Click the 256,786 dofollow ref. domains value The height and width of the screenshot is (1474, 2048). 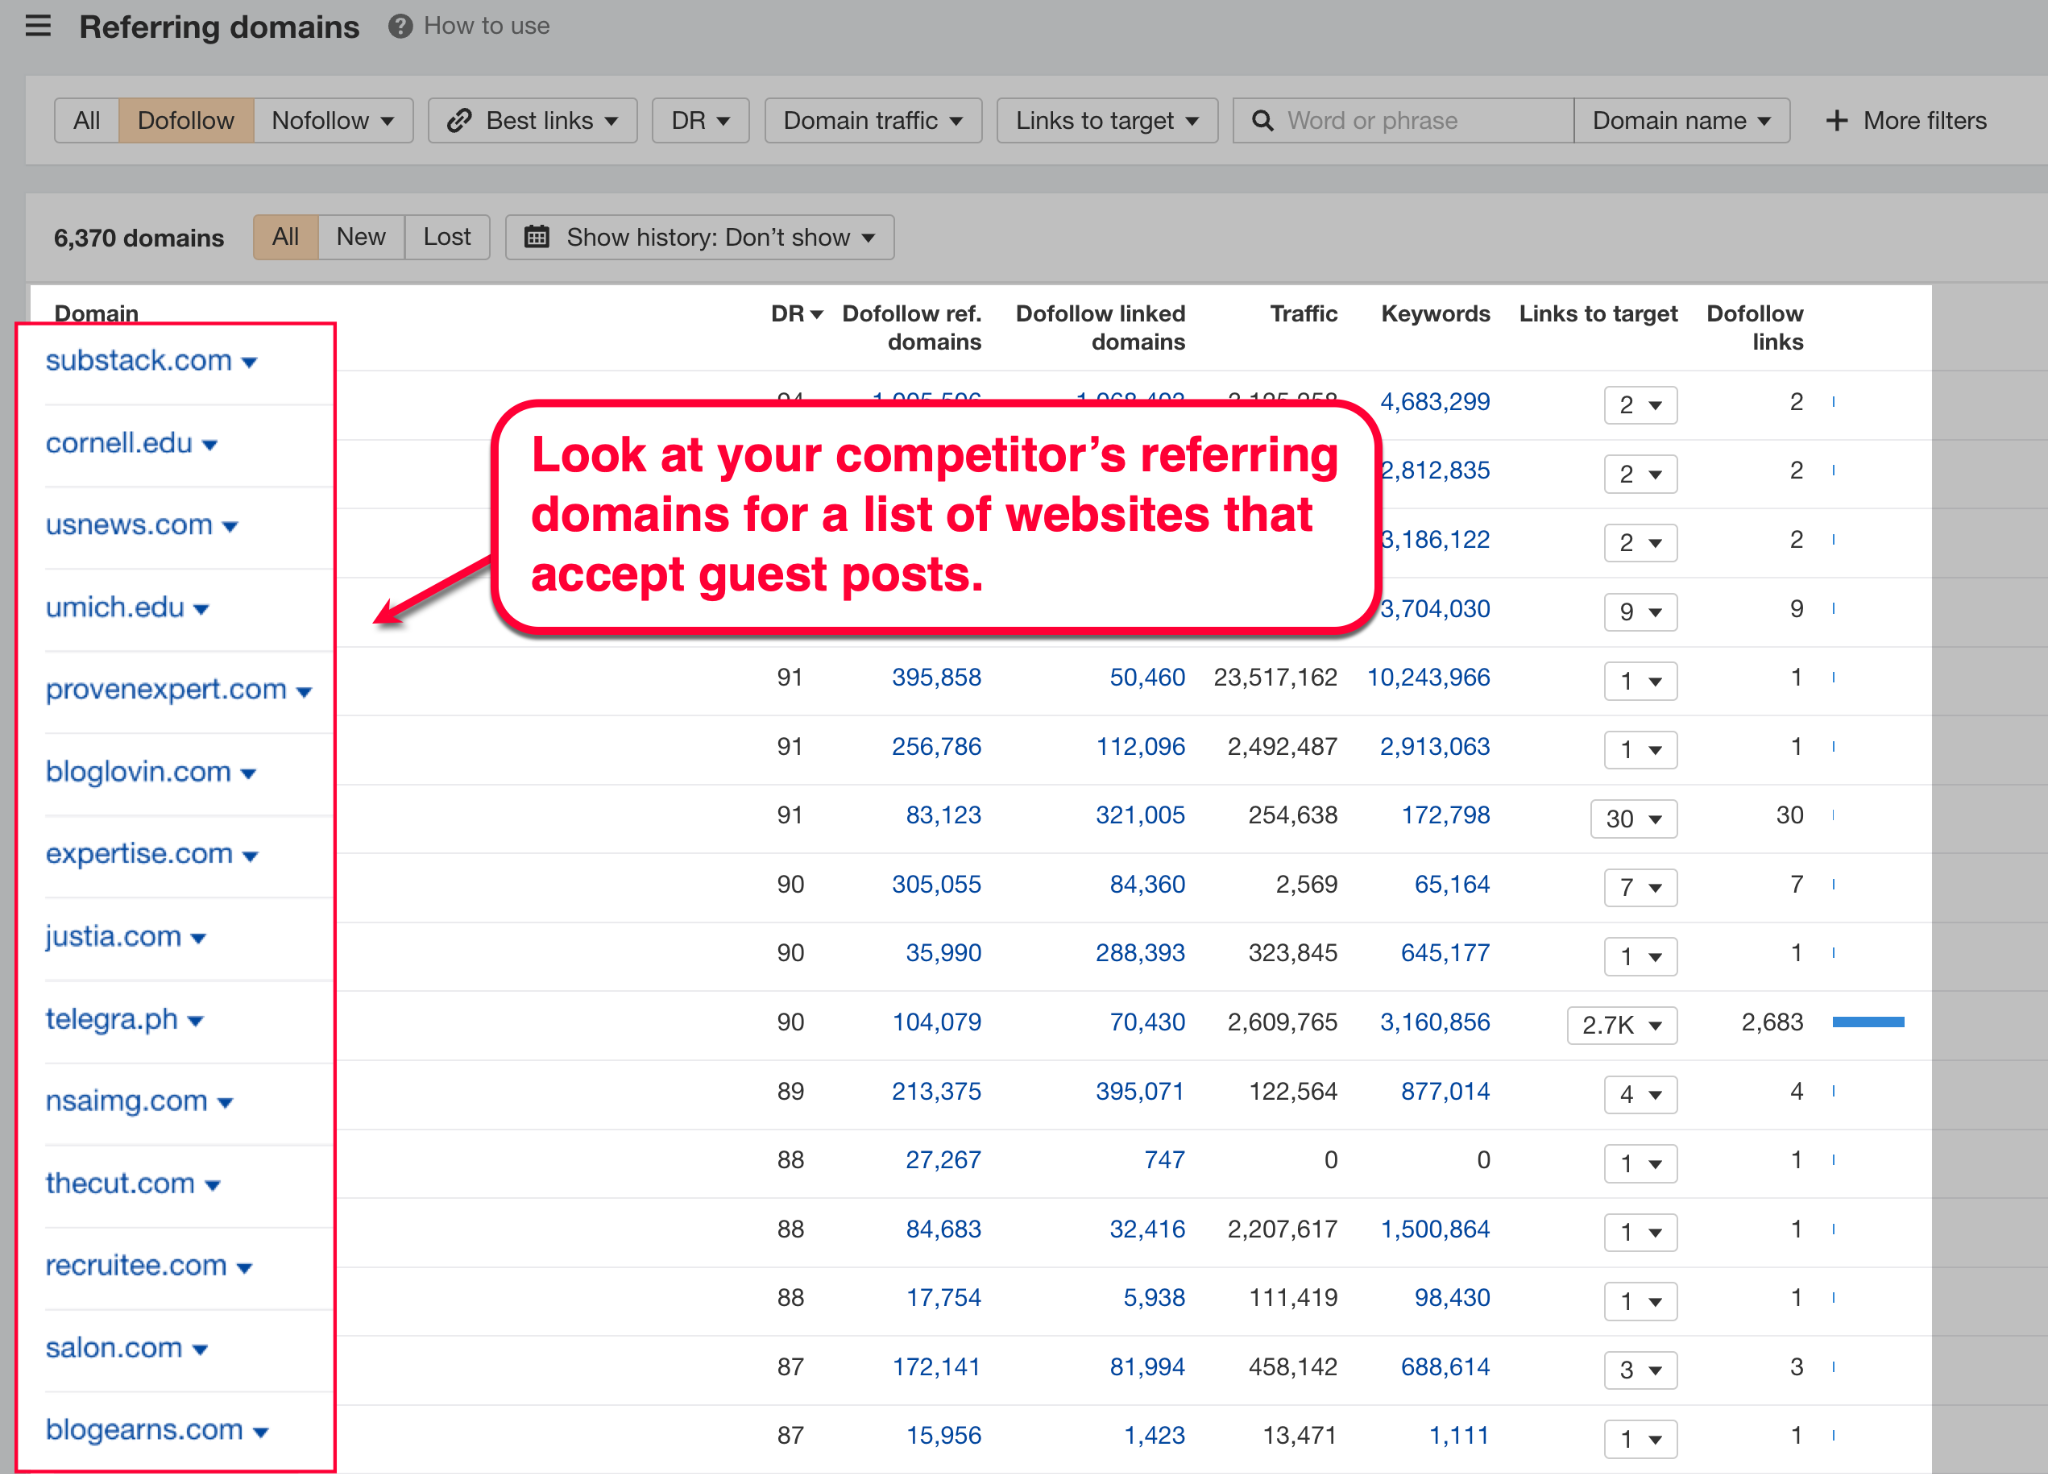(x=936, y=747)
